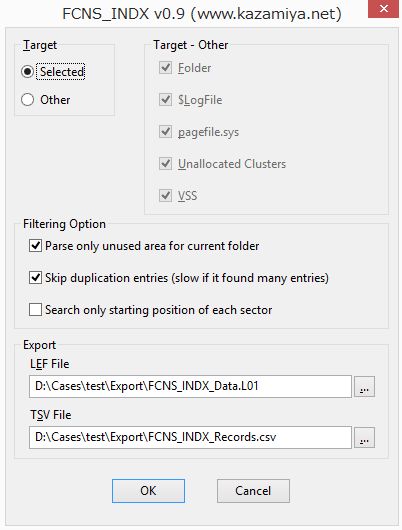Click the Unallocated Clusters label text
The width and height of the screenshot is (402, 530).
pyautogui.click(x=232, y=164)
